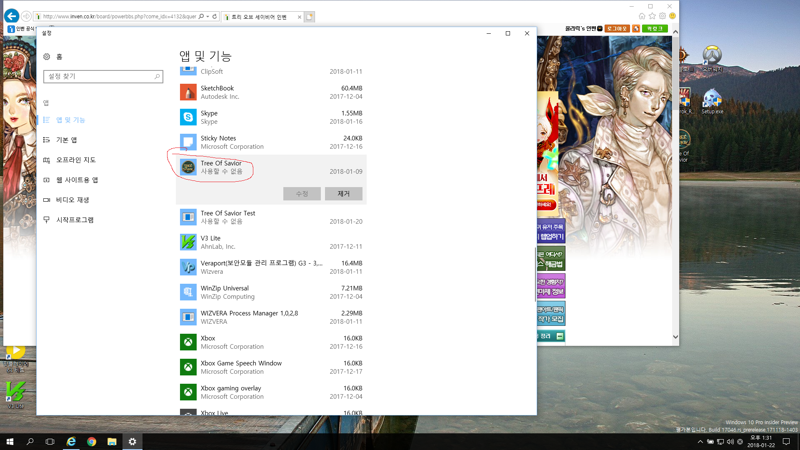Open taskbar search magnifier

pos(30,441)
